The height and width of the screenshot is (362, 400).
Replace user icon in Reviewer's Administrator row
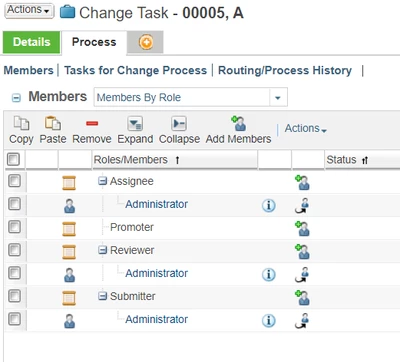[x=302, y=275]
